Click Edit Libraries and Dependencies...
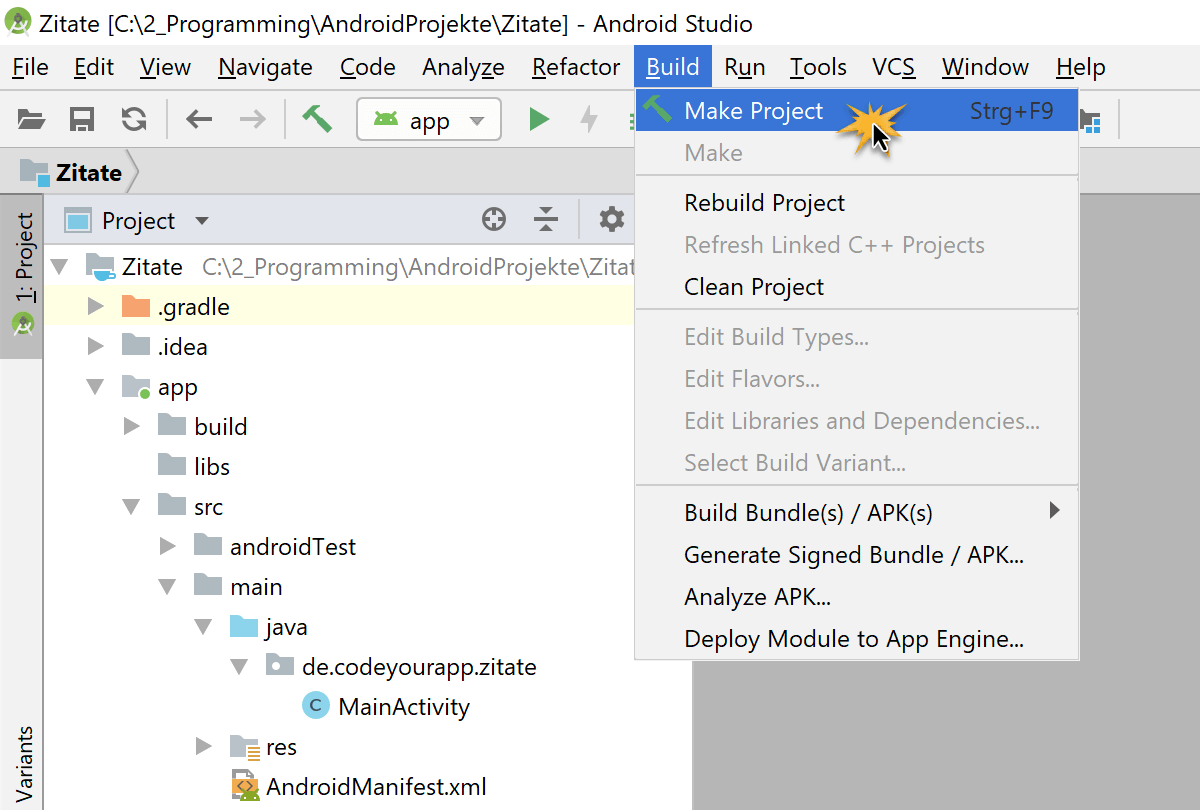 click(857, 421)
